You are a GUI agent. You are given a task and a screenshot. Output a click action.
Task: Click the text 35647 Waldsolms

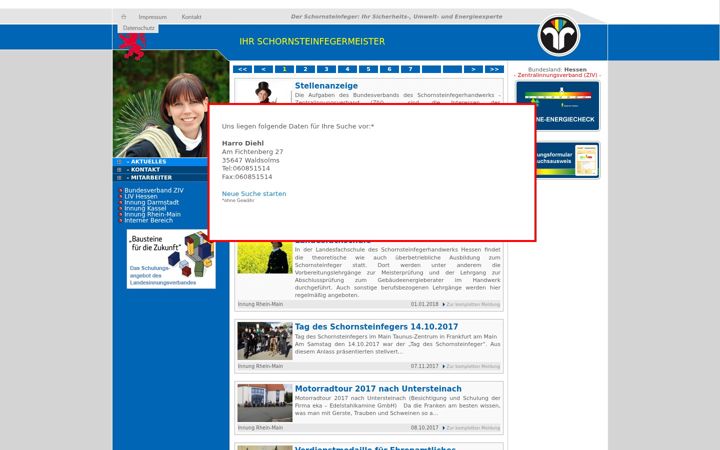pyautogui.click(x=251, y=160)
